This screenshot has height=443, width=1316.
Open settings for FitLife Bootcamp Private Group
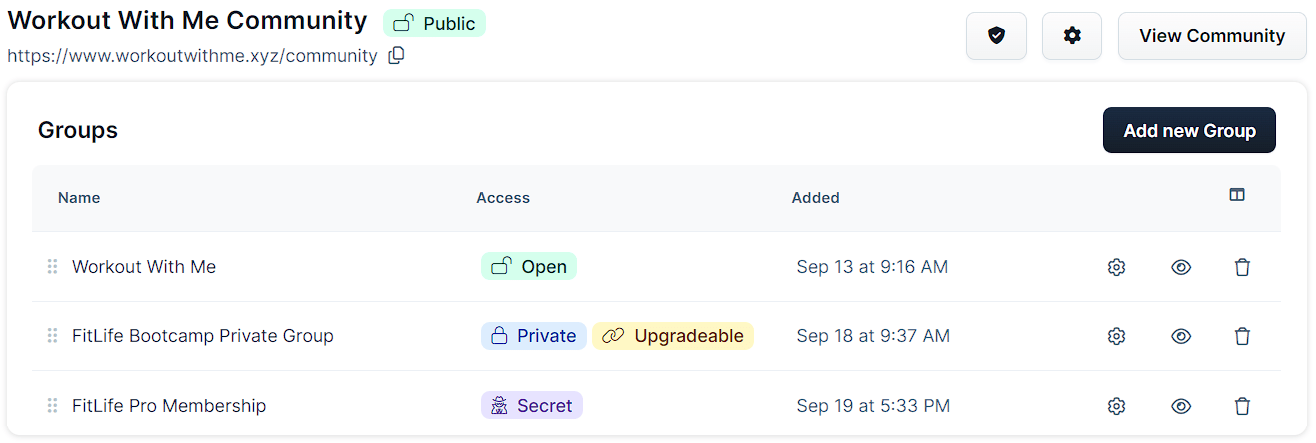[x=1117, y=336]
